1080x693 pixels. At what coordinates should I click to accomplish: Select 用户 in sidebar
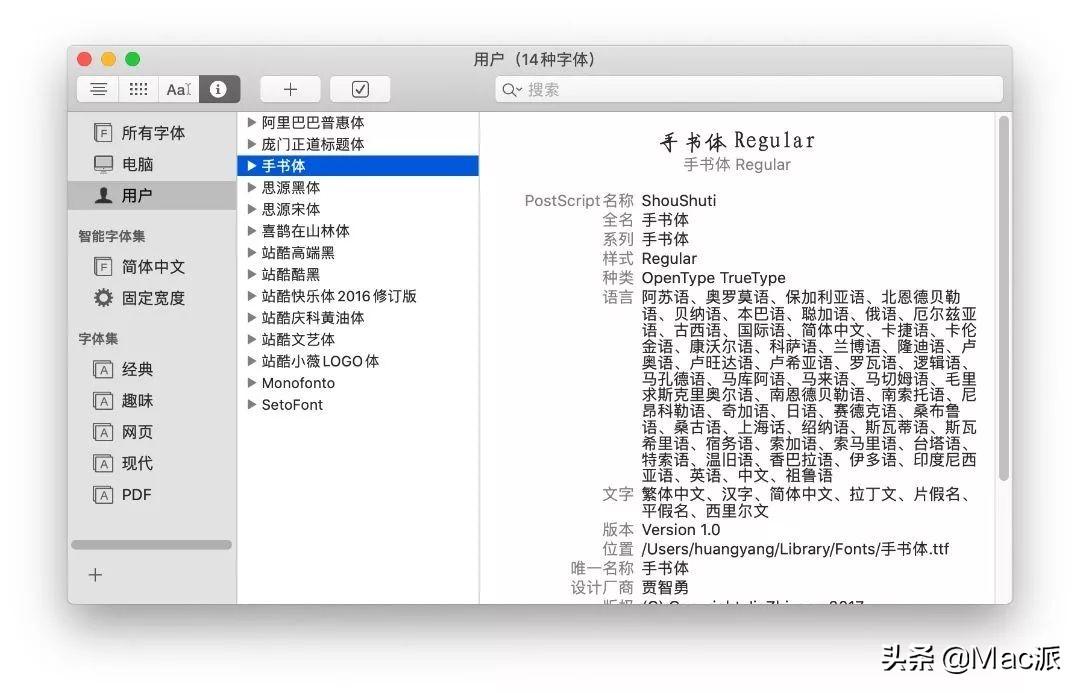click(152, 196)
